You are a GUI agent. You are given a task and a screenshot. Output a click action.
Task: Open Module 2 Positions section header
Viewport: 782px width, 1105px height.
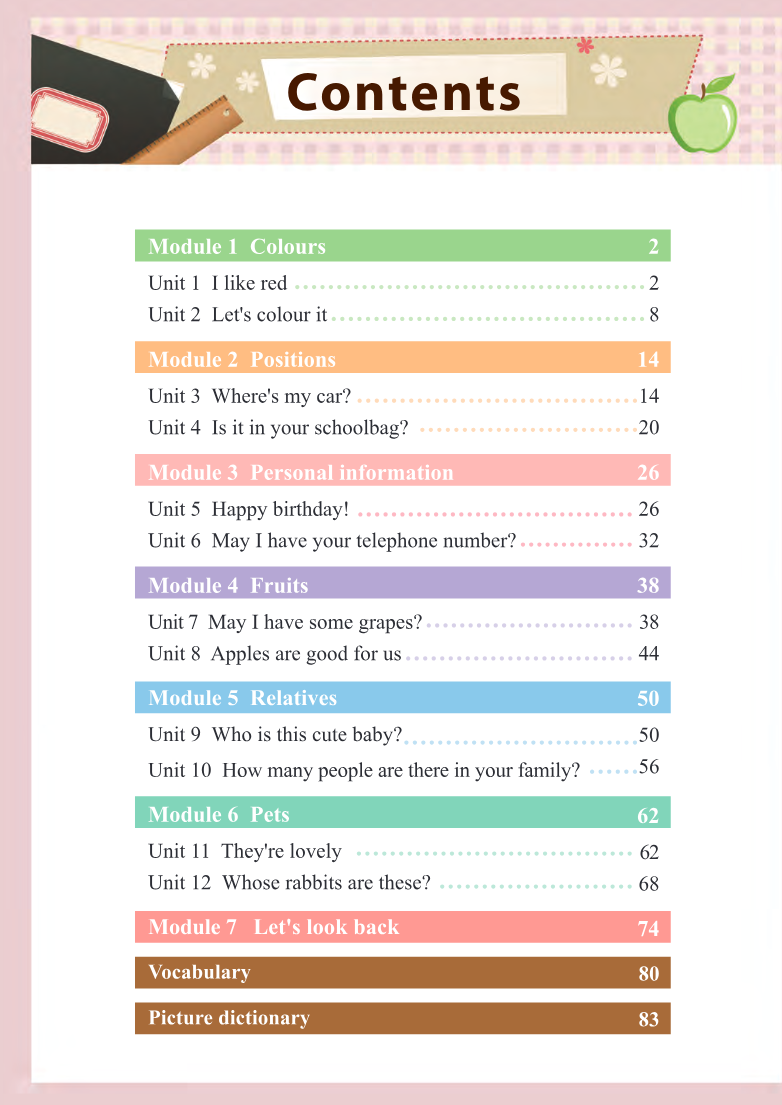click(x=402, y=358)
